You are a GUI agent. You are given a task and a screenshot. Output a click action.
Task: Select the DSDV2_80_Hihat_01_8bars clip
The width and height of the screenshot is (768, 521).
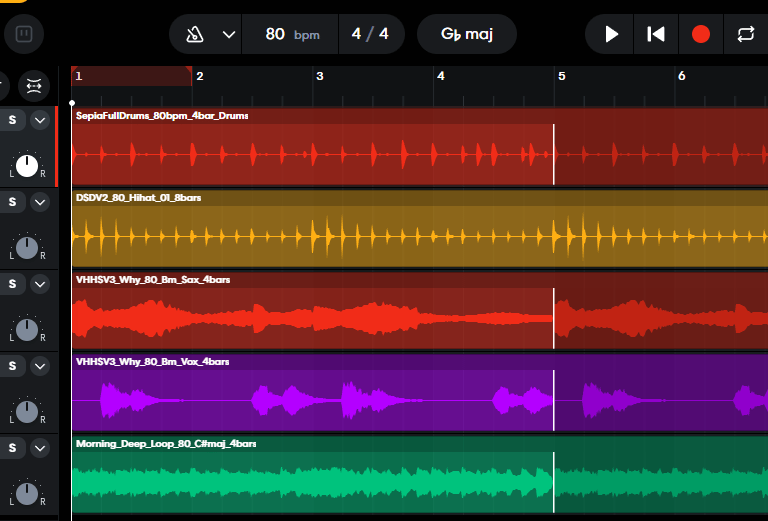(x=420, y=229)
